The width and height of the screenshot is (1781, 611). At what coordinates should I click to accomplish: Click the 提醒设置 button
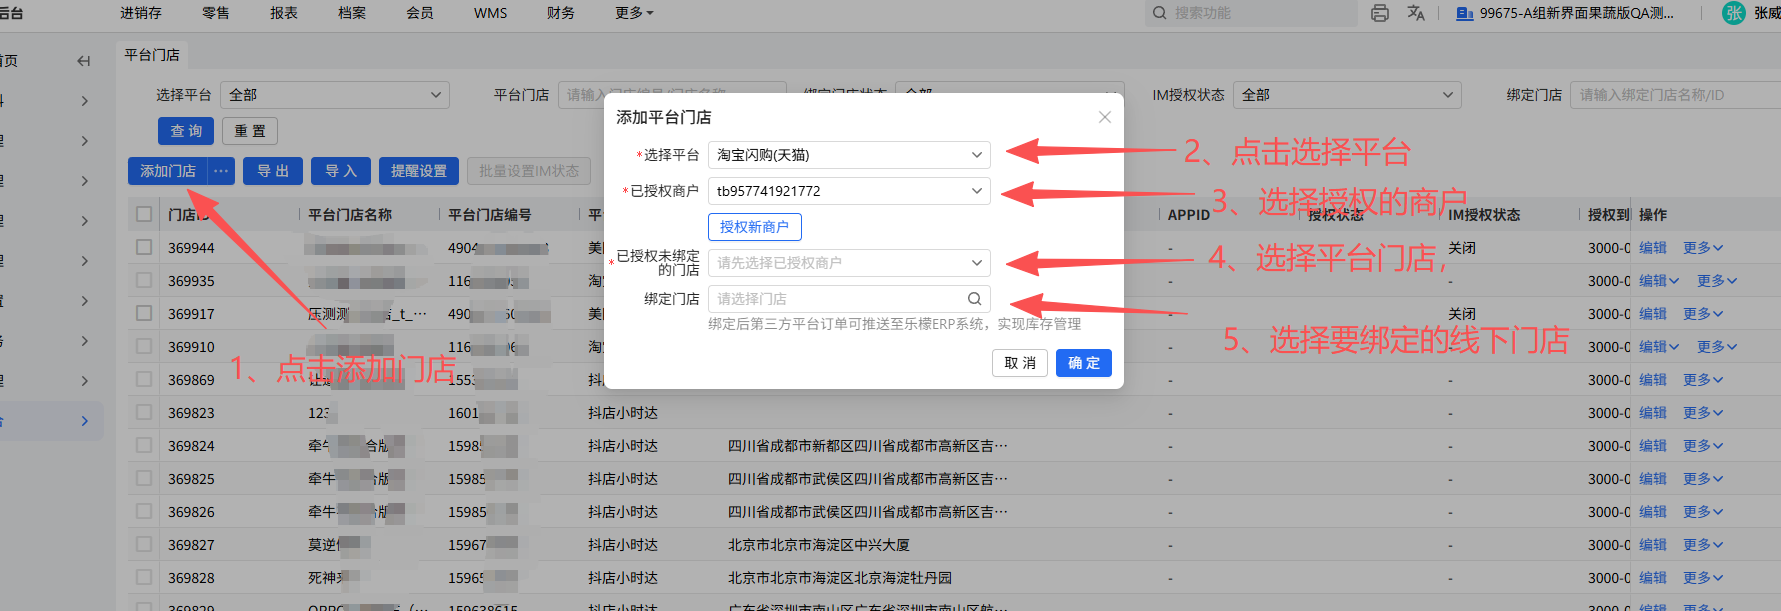pyautogui.click(x=419, y=171)
